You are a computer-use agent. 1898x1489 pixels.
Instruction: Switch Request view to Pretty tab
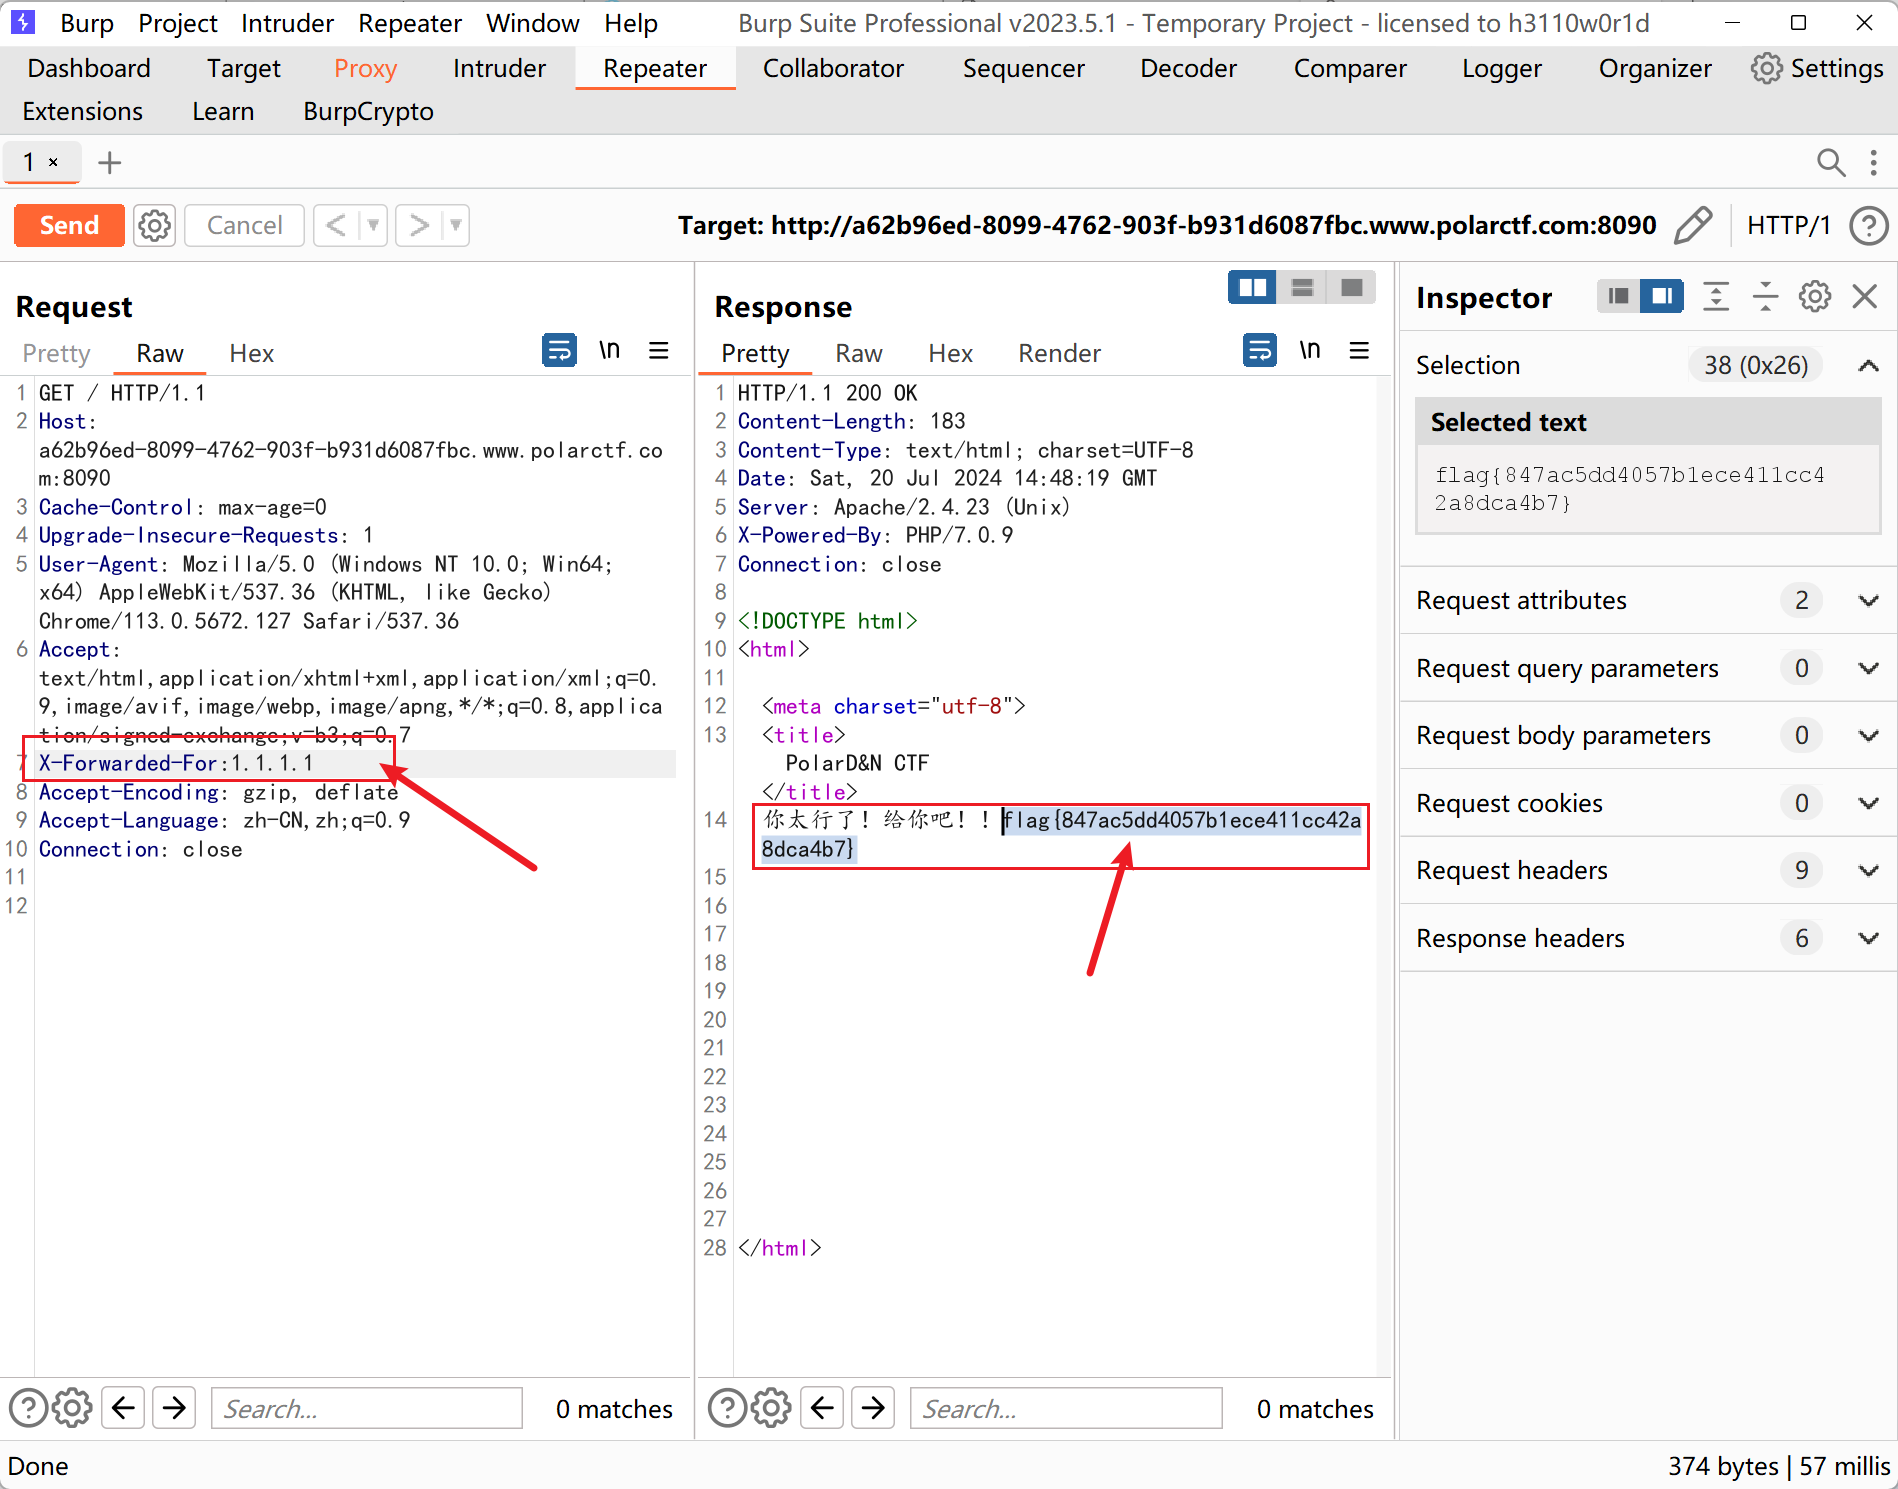pos(56,353)
